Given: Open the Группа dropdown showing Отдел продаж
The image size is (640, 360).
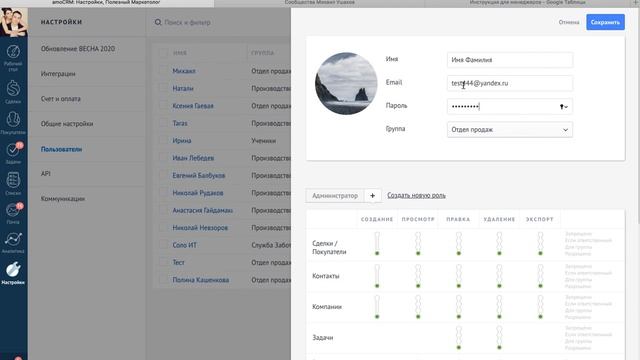Looking at the screenshot, I should [510, 130].
